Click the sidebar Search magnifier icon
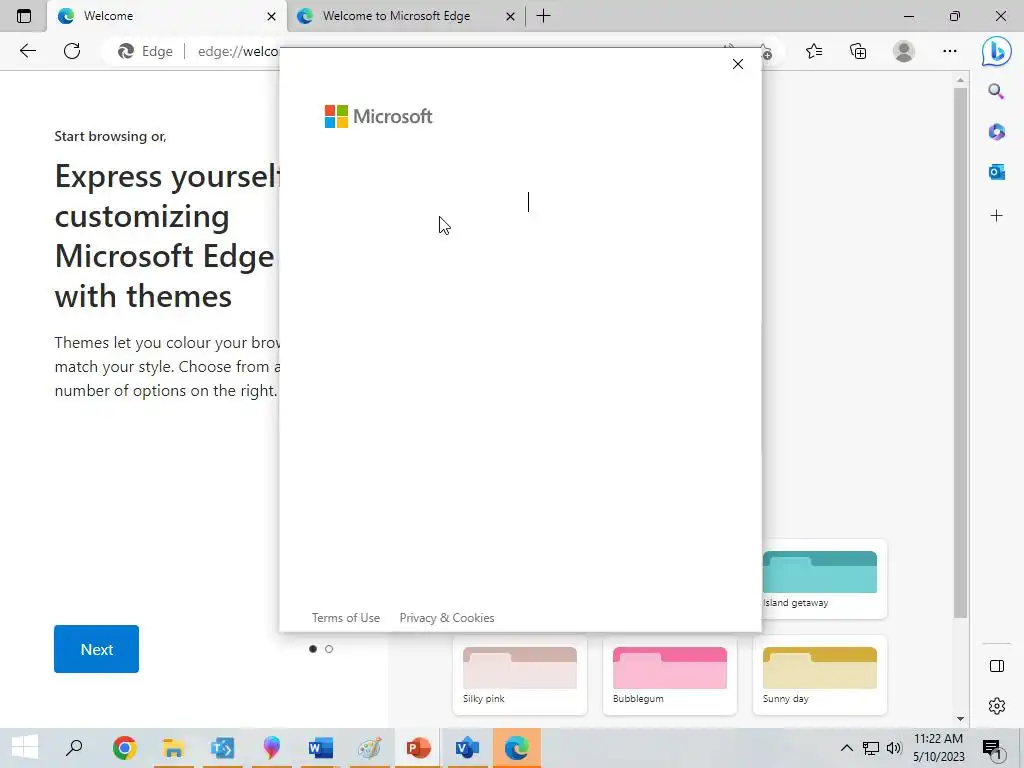This screenshot has width=1024, height=768. (996, 91)
